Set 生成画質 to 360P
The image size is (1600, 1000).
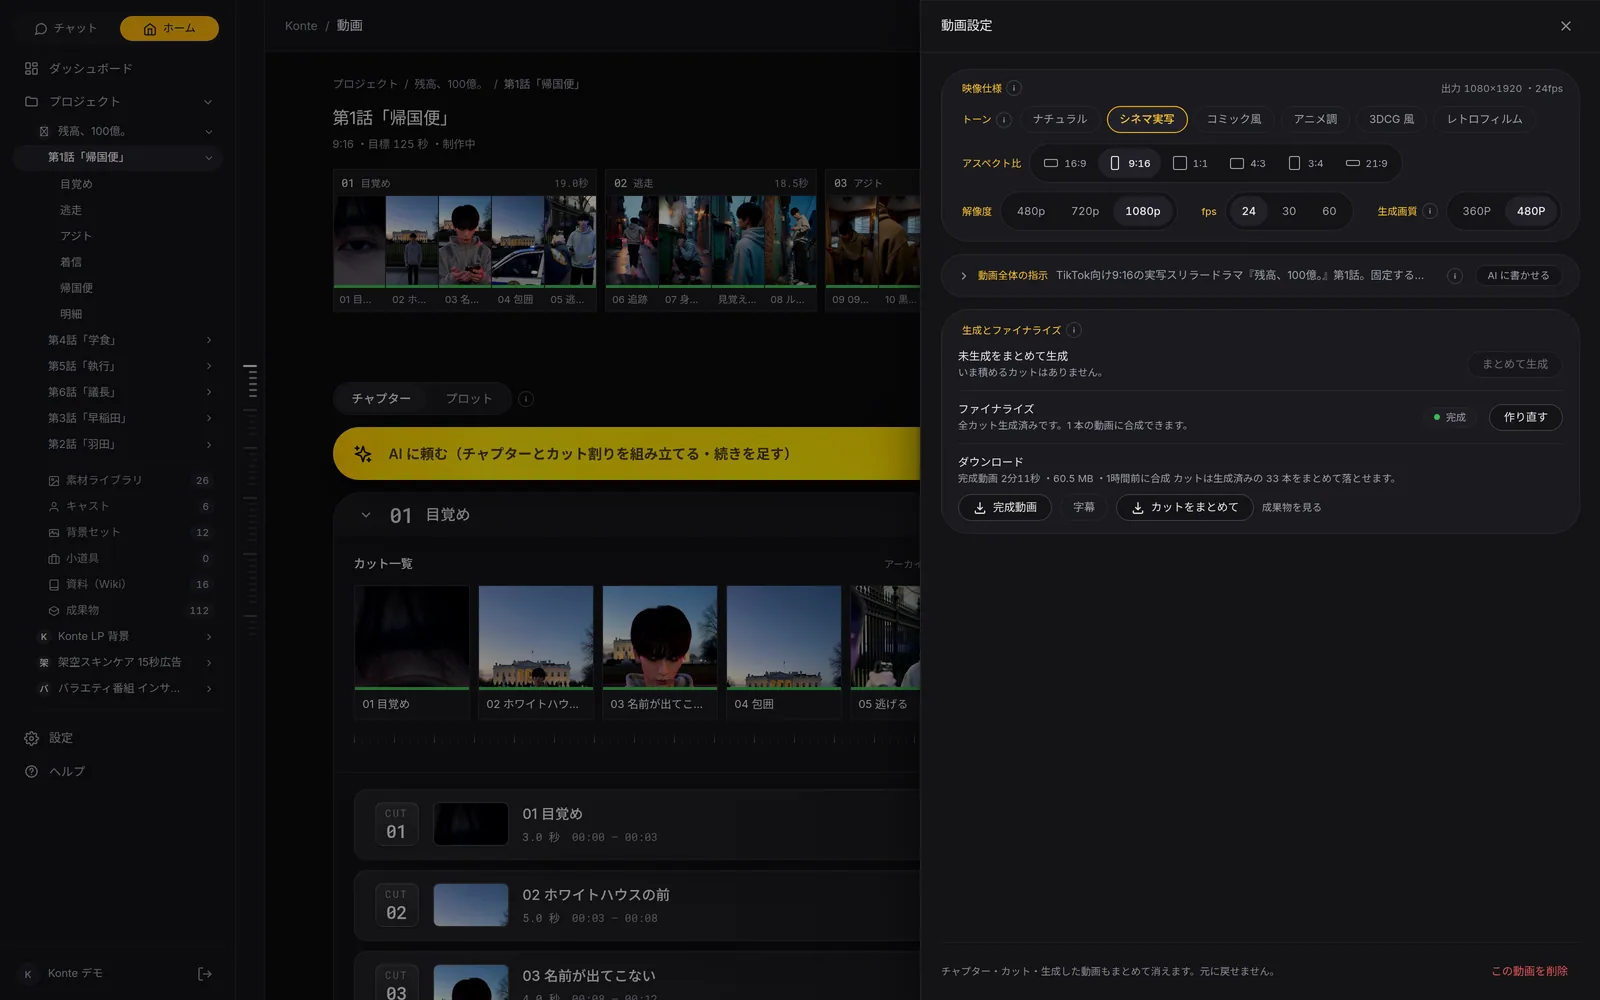[x=1476, y=211]
